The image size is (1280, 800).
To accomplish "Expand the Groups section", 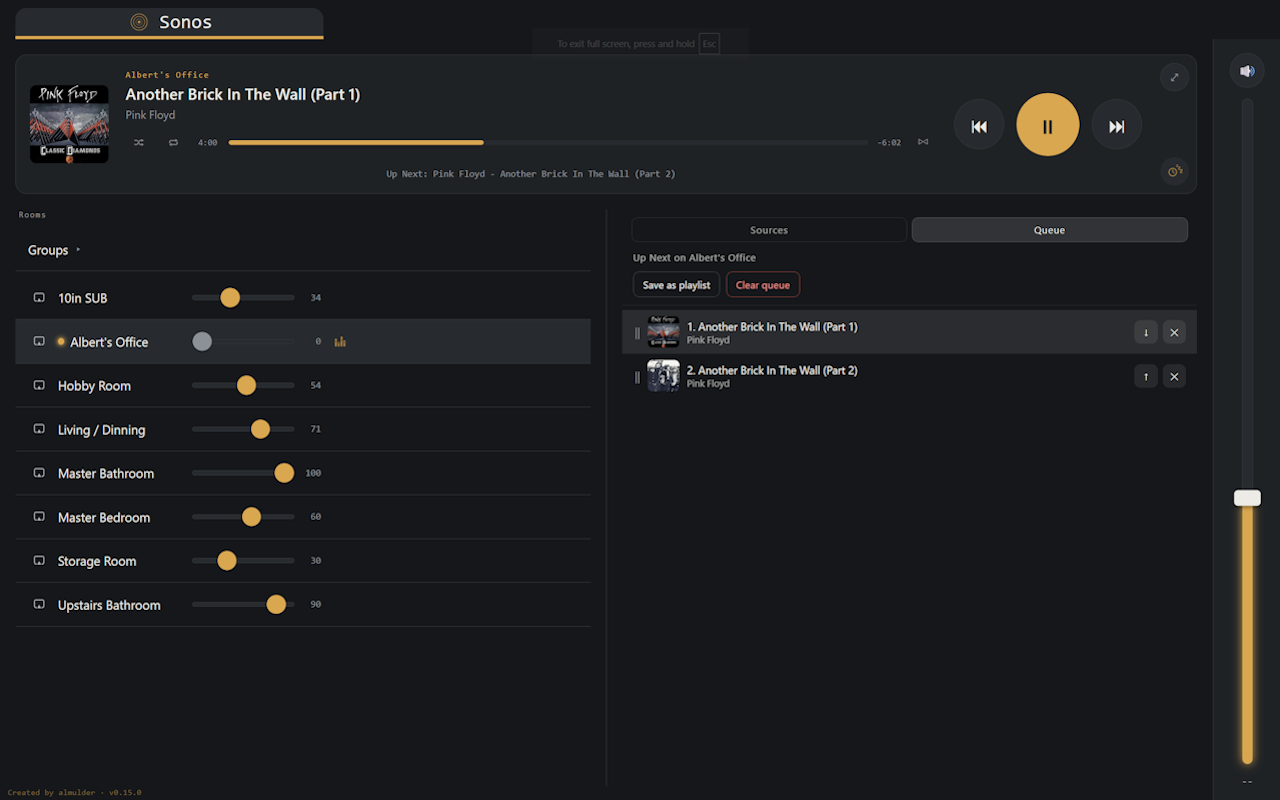I will click(54, 250).
